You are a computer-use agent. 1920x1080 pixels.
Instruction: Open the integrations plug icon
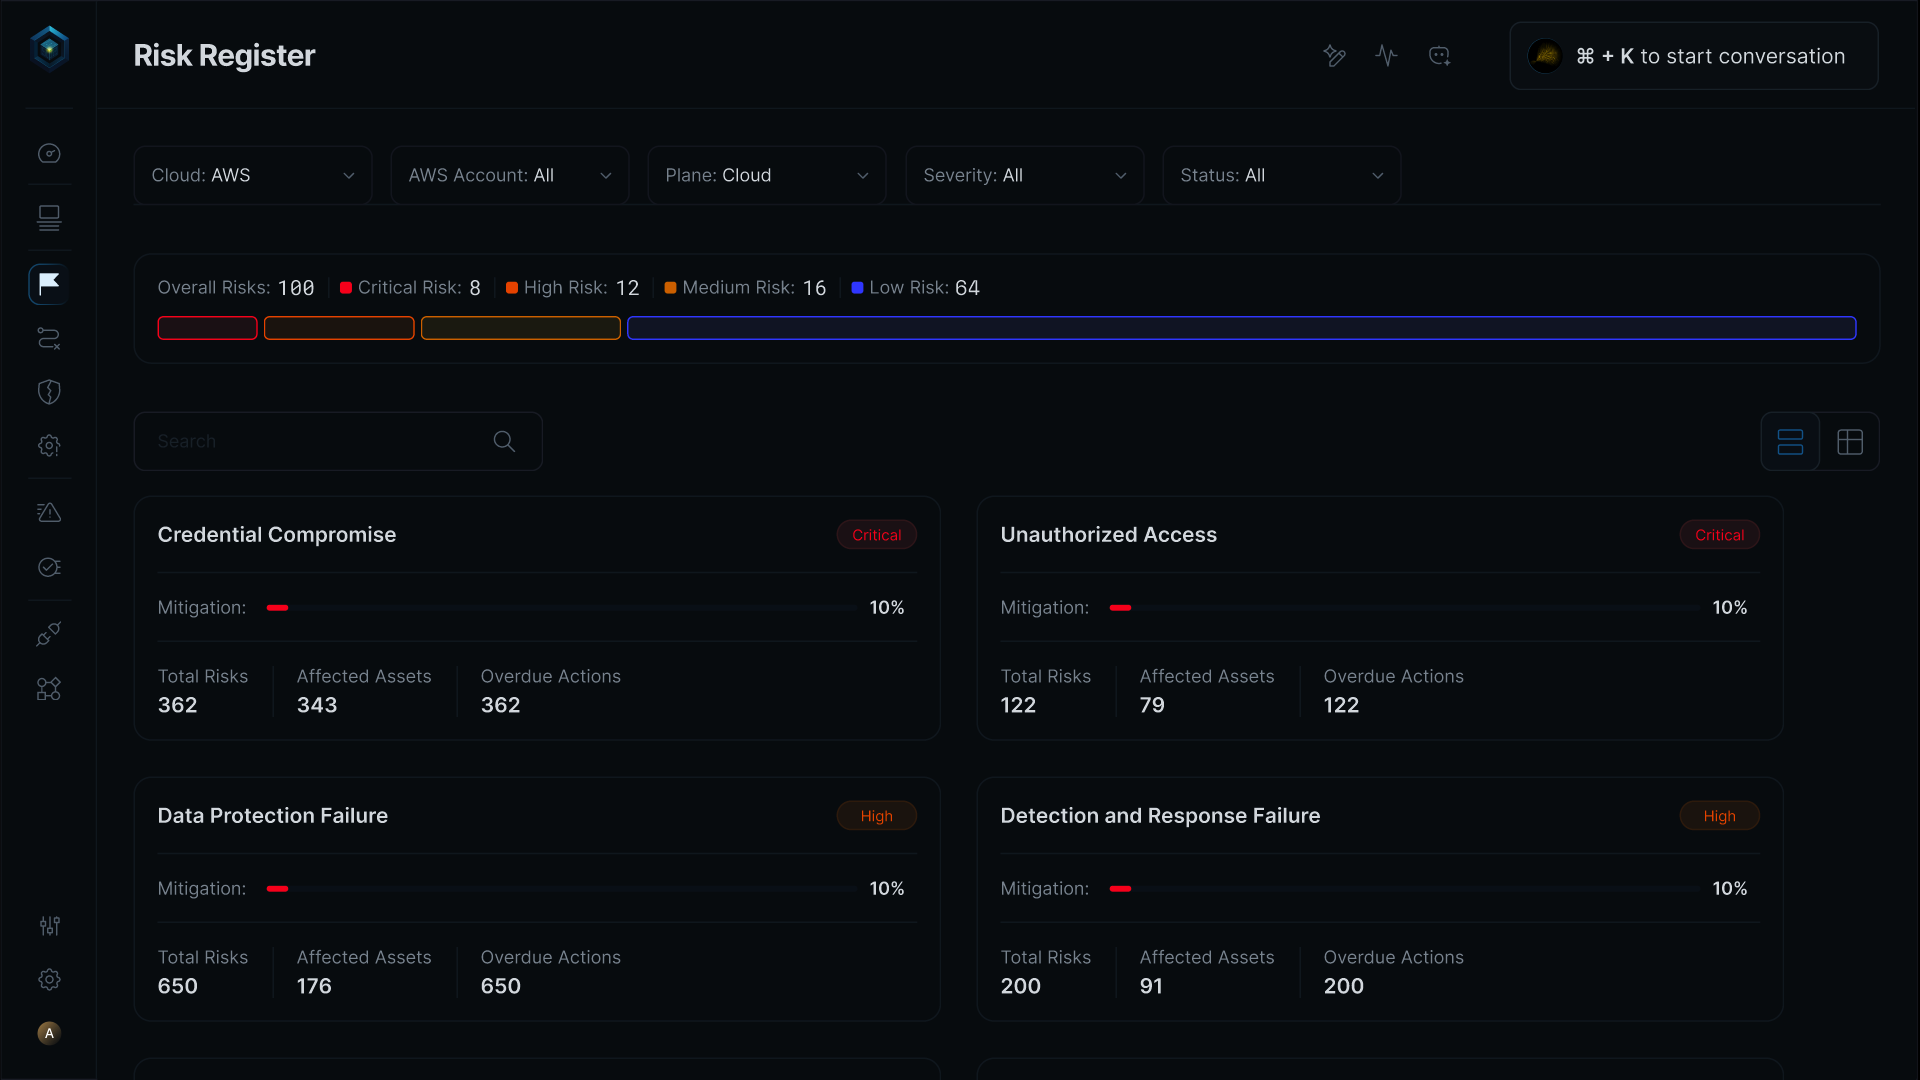[x=49, y=634]
